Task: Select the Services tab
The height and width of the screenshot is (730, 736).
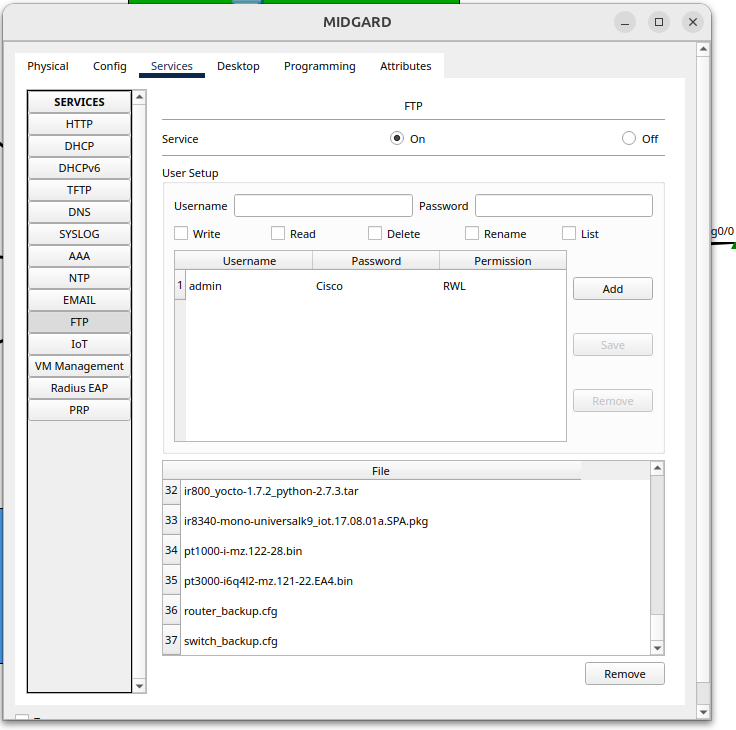Action: pos(172,66)
